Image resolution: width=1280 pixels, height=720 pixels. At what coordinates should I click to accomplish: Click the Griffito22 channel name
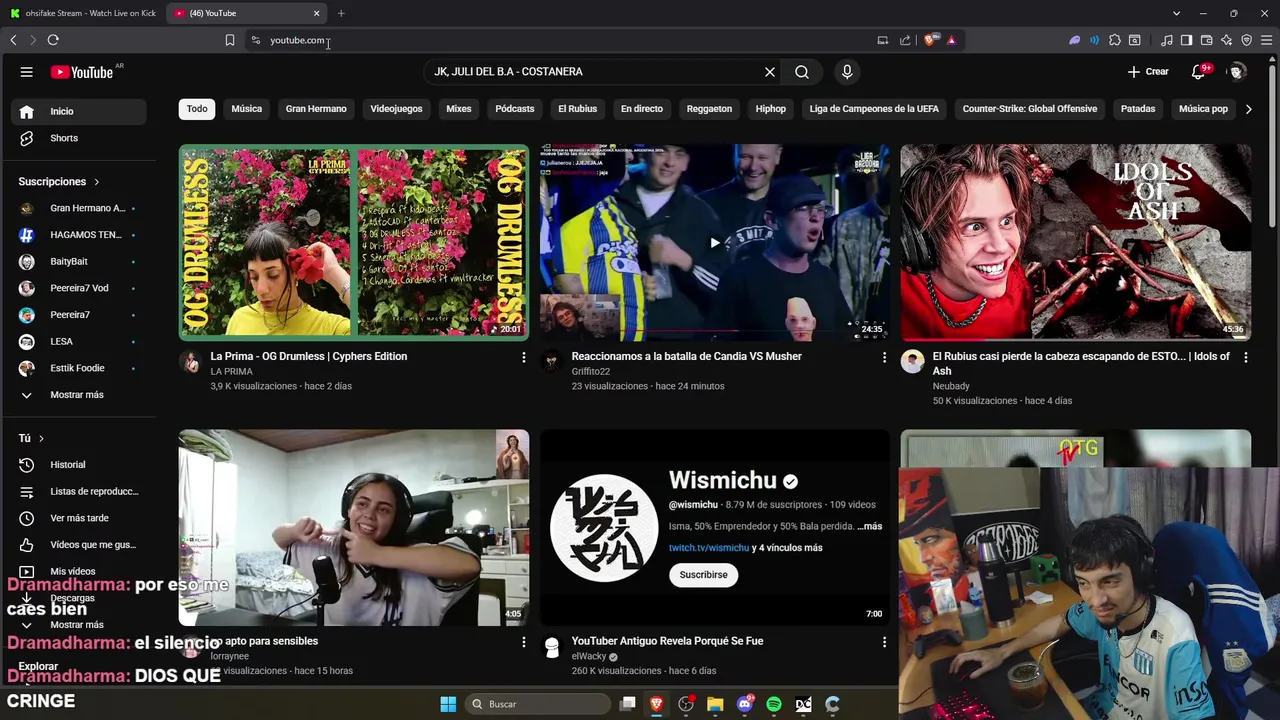pos(591,372)
